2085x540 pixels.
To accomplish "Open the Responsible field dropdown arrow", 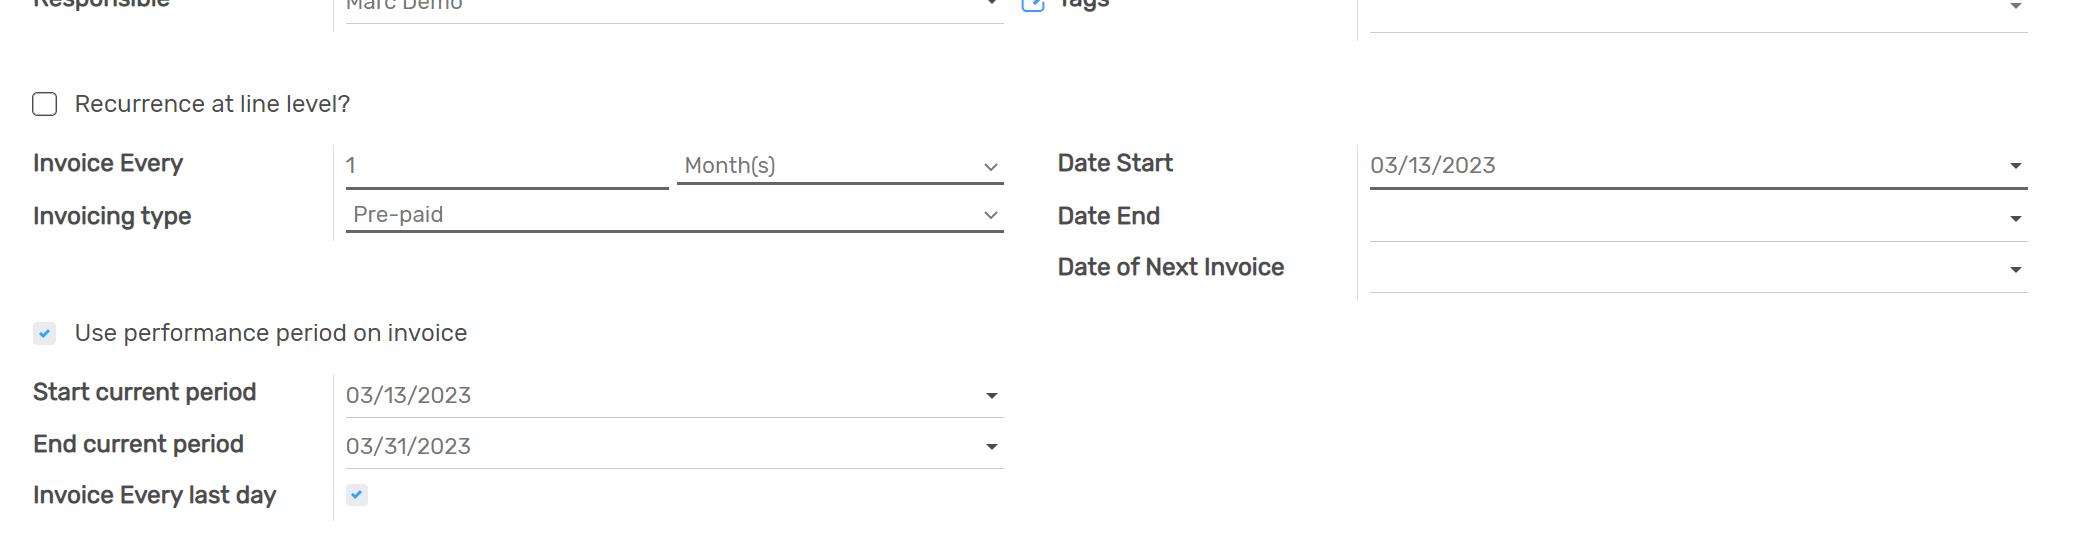I will 991,4.
